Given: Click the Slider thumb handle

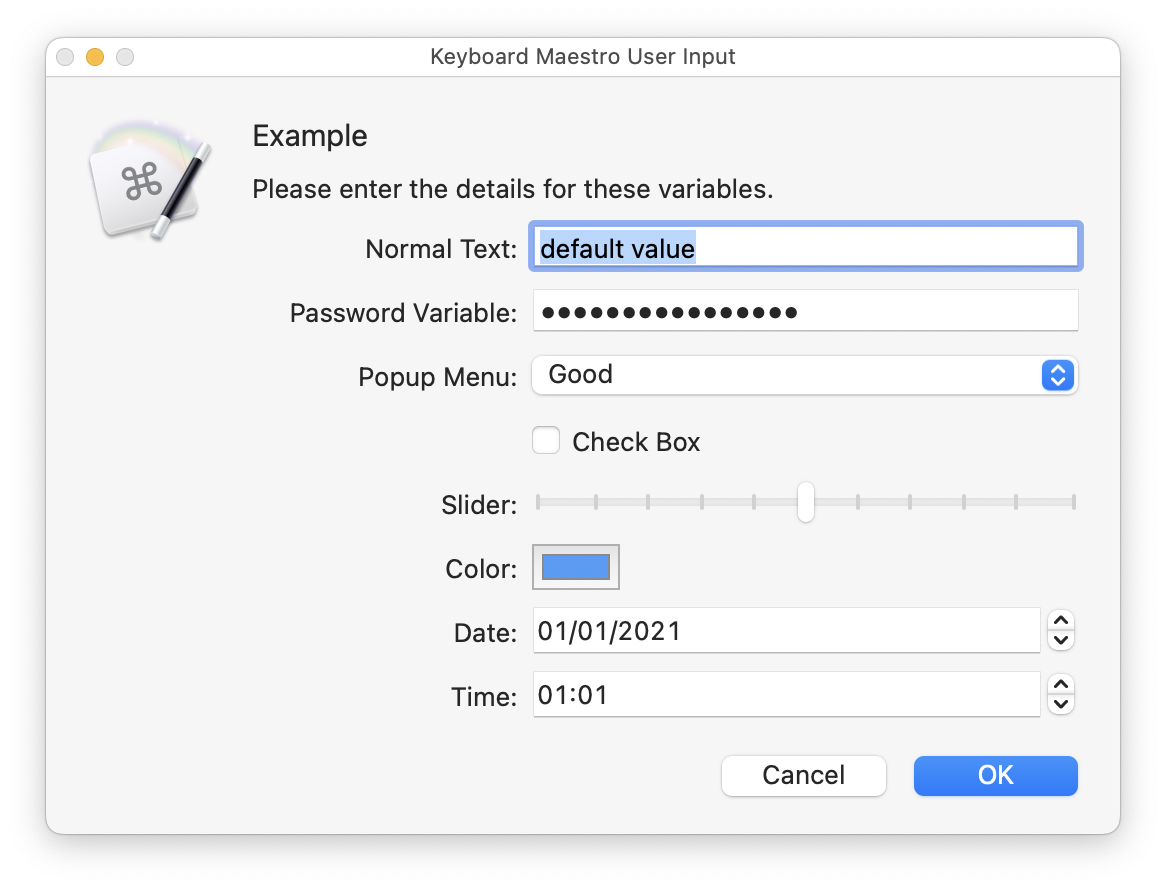Looking at the screenshot, I should pos(806,502).
